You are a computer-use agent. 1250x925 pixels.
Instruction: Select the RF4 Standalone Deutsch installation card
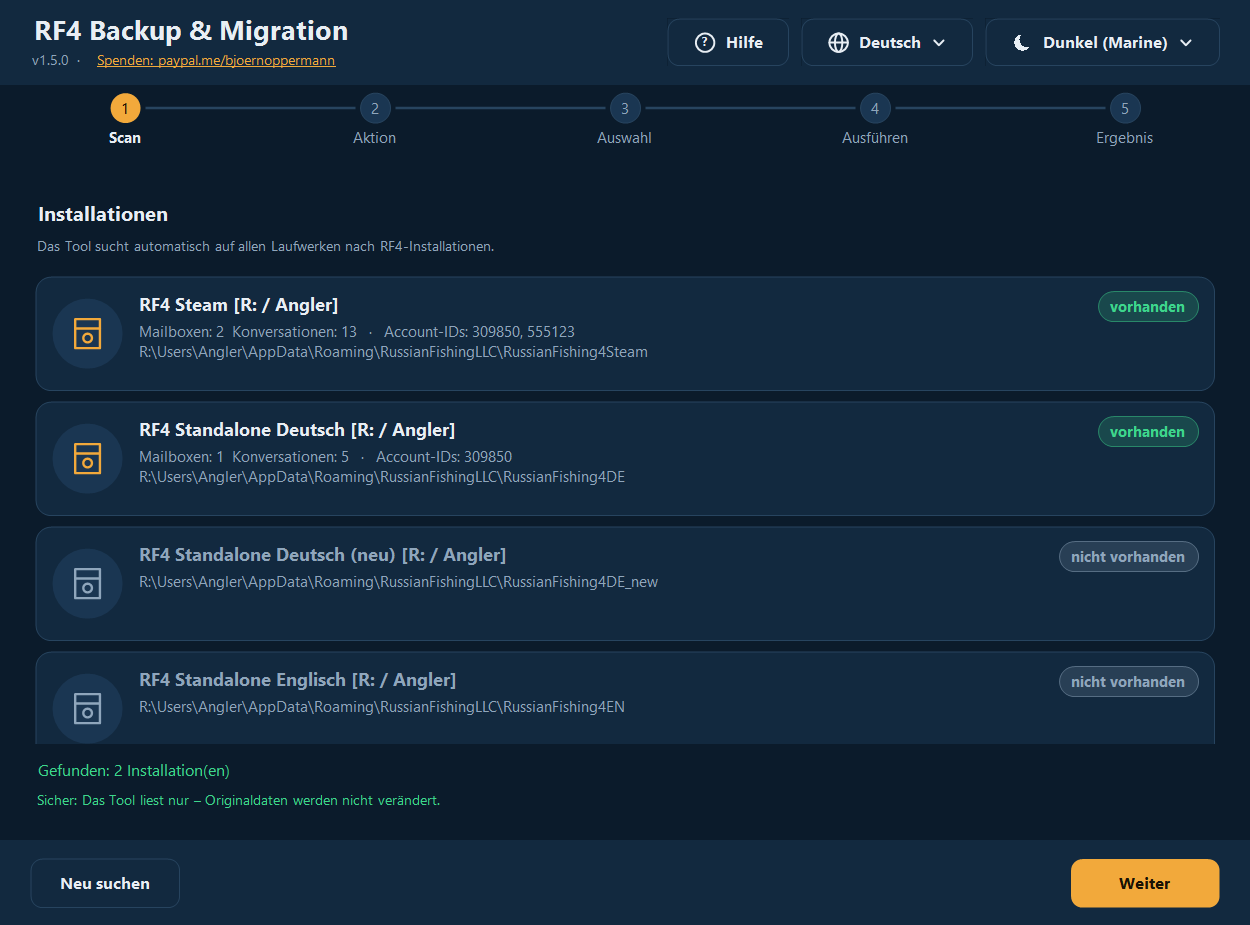pyautogui.click(x=625, y=459)
